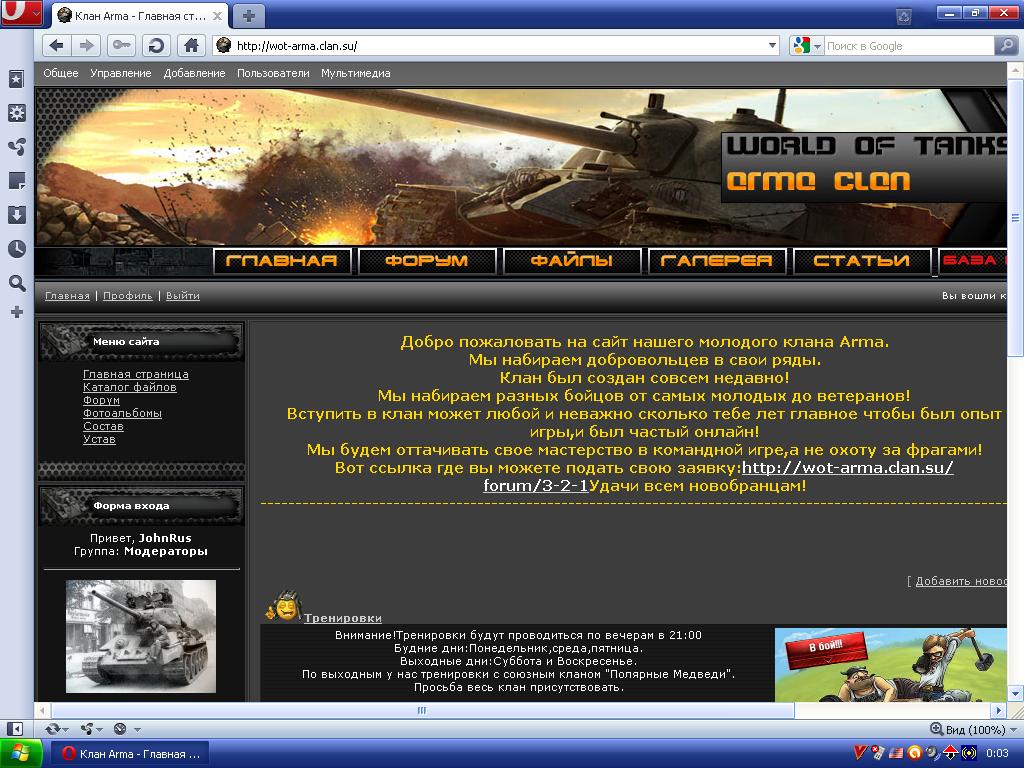Click the ФОРУМ navigation button

tap(427, 261)
